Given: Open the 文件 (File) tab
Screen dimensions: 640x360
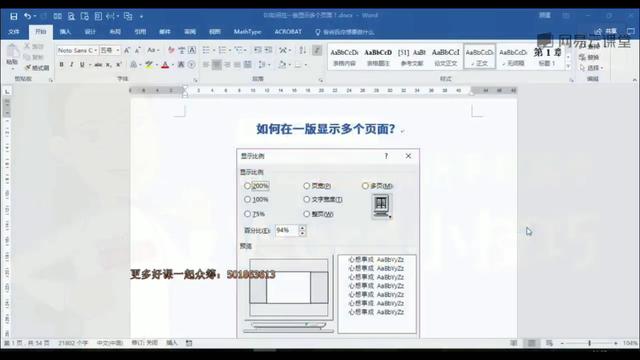Looking at the screenshot, I should point(14,32).
